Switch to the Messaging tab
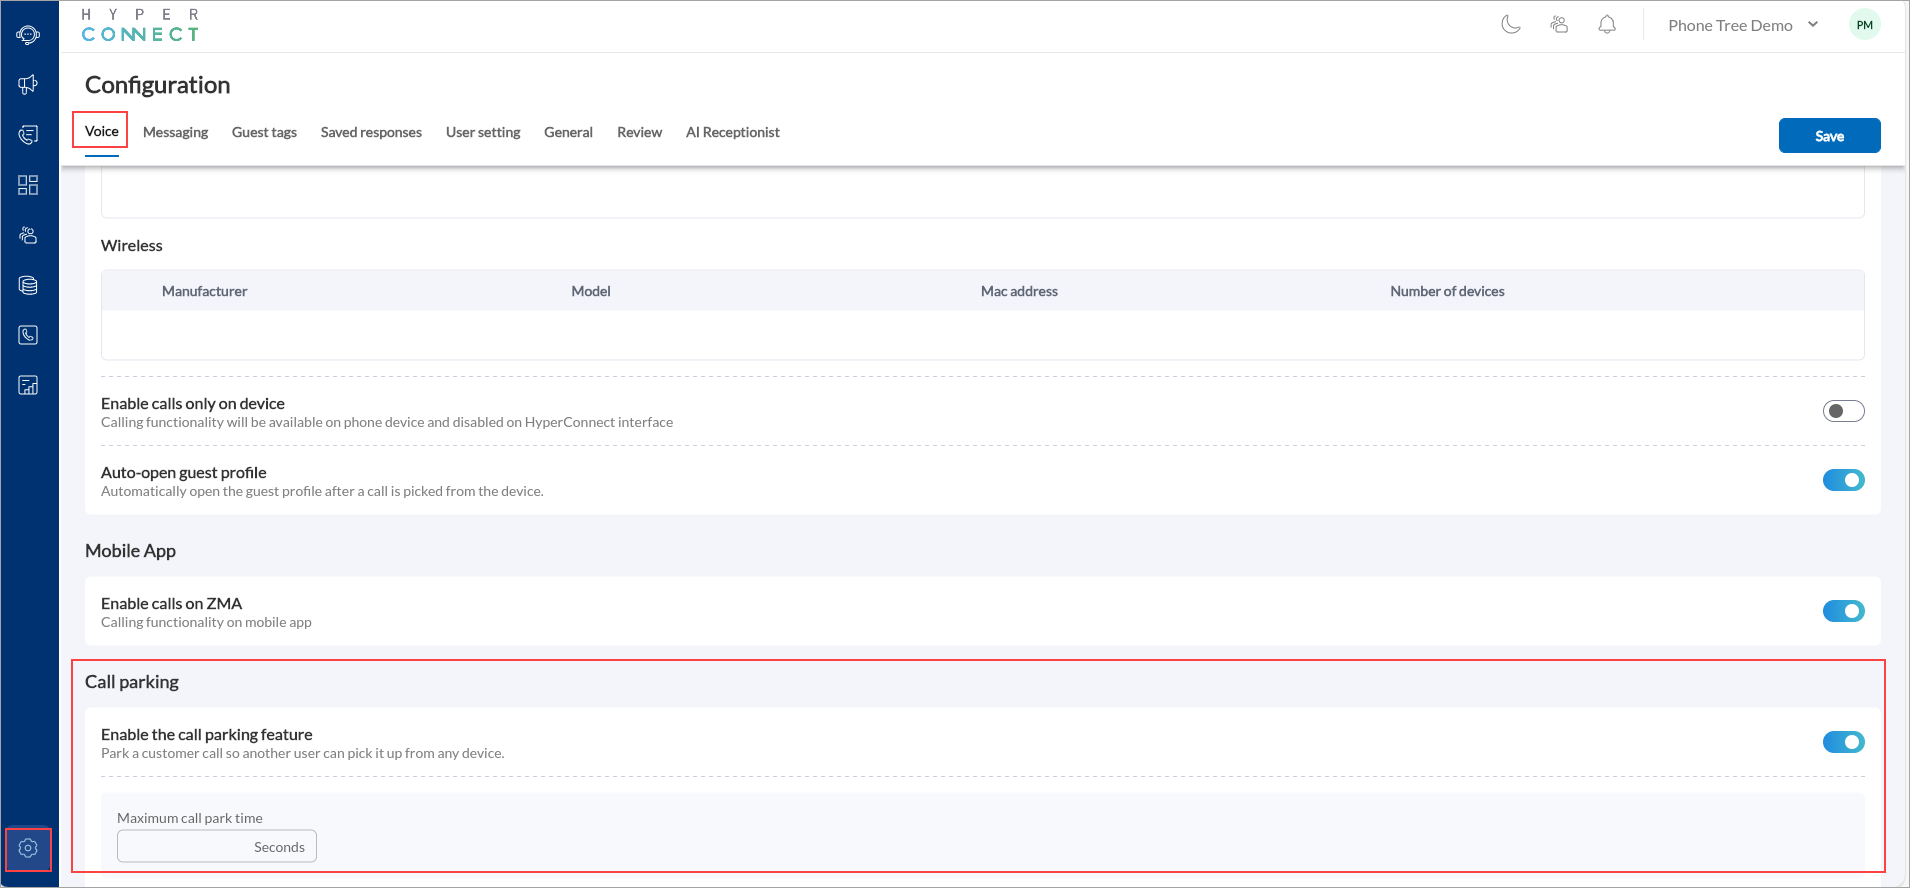 pos(175,132)
